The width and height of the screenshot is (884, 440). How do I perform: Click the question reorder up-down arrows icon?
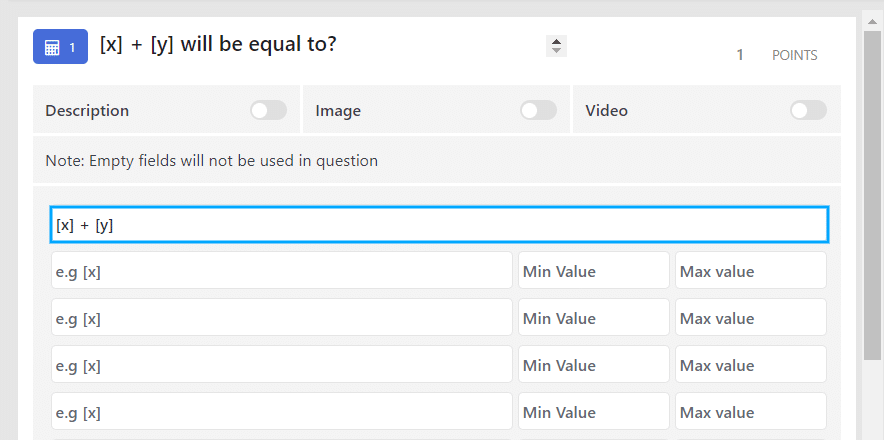tap(556, 46)
